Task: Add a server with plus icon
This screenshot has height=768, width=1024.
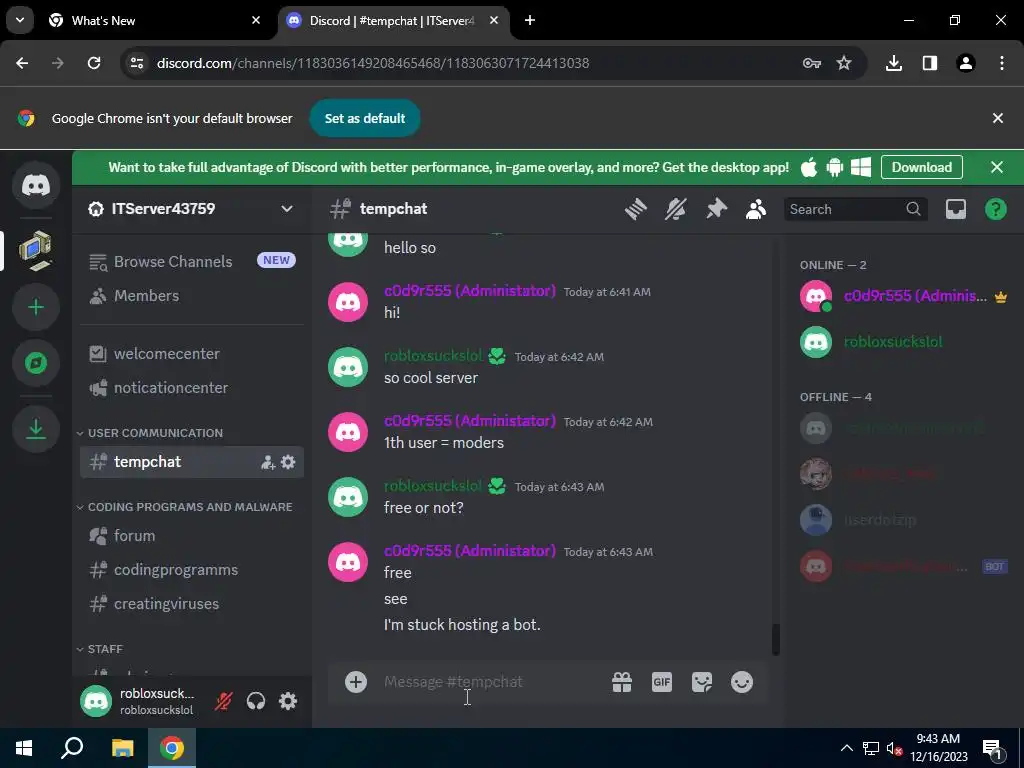Action: (x=36, y=307)
